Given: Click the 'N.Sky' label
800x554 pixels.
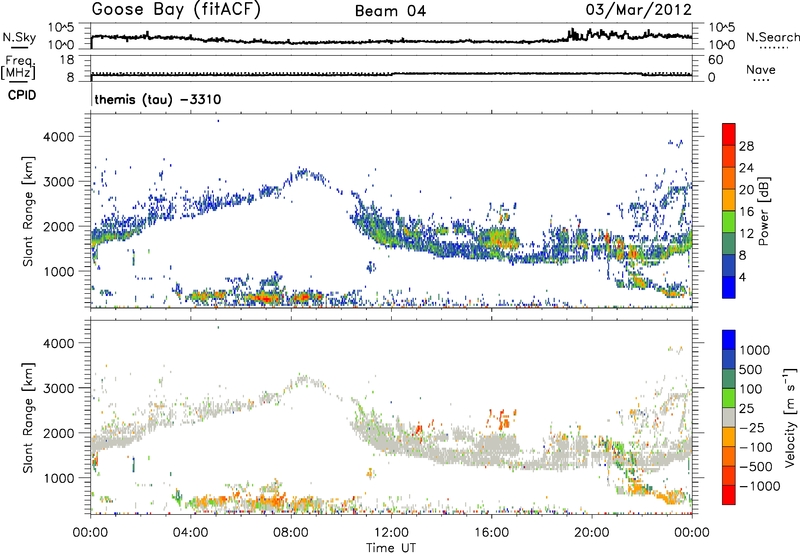Looking at the screenshot, I should (x=19, y=37).
